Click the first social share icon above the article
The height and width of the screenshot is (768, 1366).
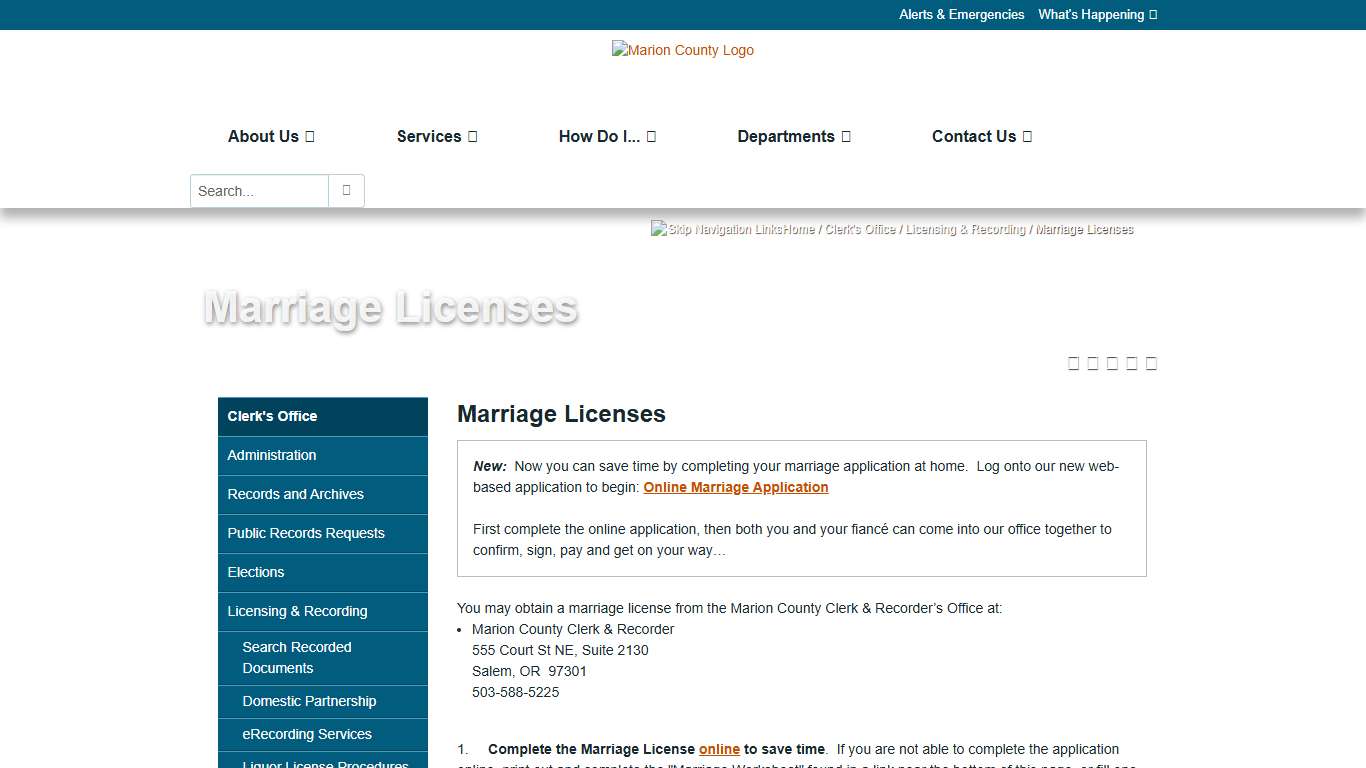[x=1073, y=363]
